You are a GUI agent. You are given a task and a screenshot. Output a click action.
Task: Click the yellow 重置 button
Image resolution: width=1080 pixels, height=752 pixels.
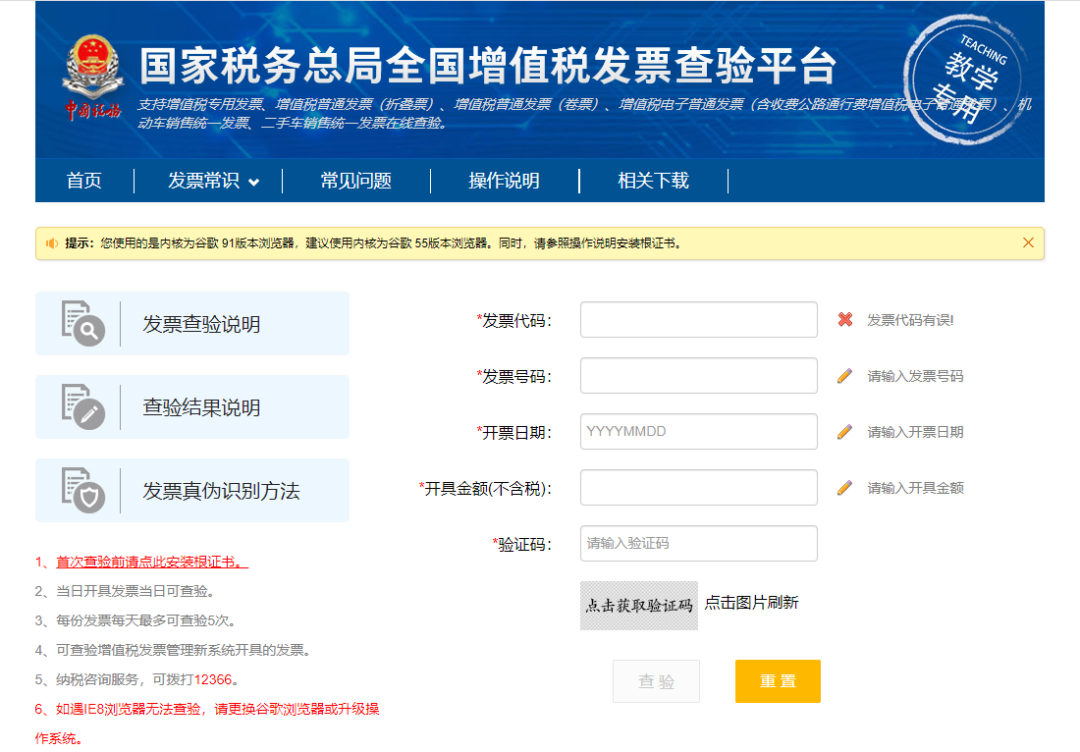[x=777, y=680]
